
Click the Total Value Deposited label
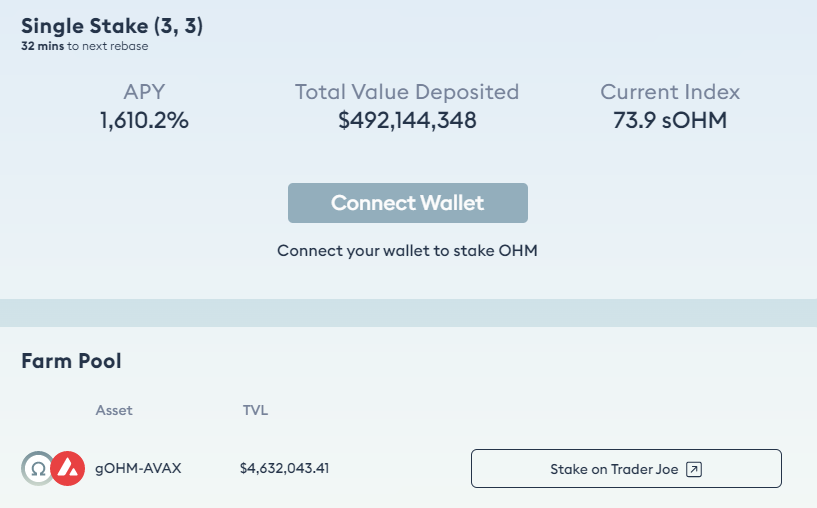point(407,92)
